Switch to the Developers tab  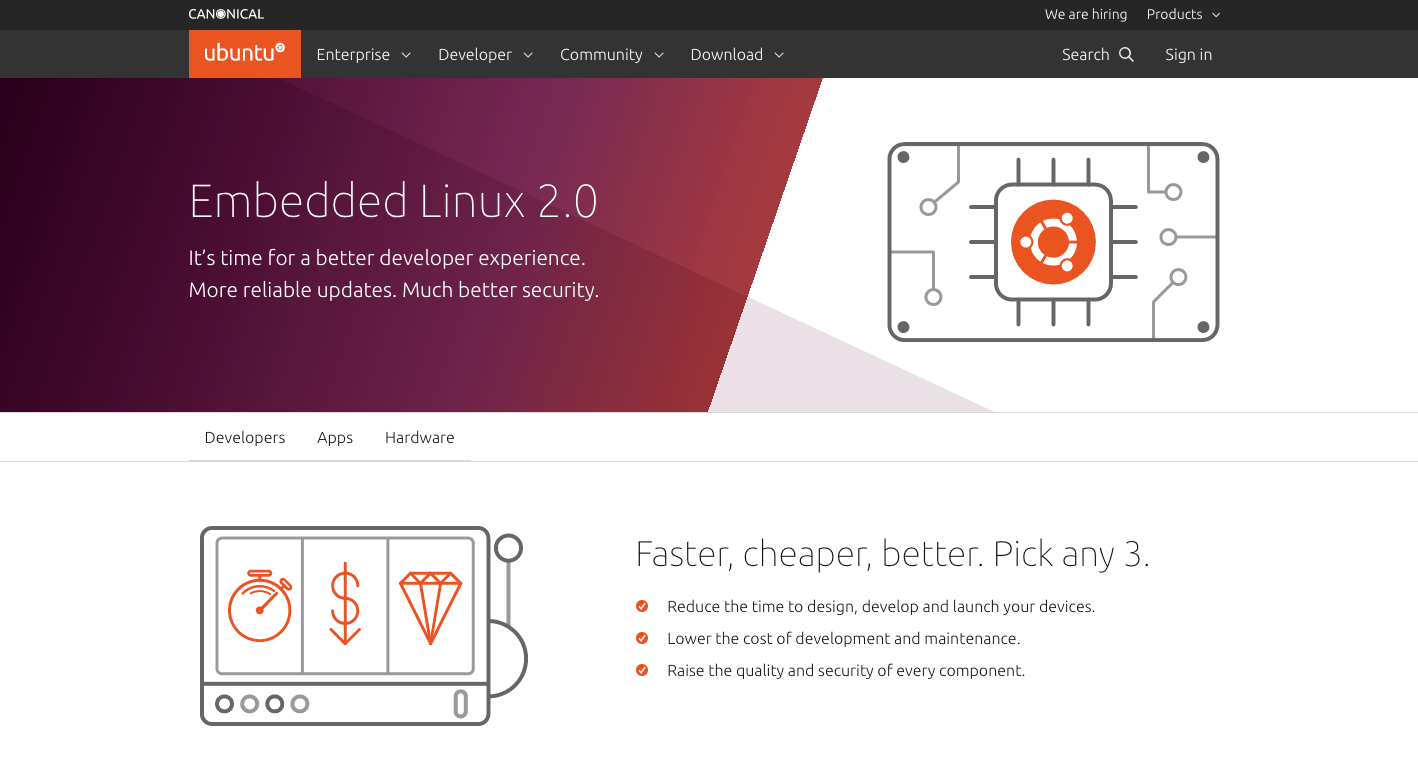pyautogui.click(x=245, y=437)
